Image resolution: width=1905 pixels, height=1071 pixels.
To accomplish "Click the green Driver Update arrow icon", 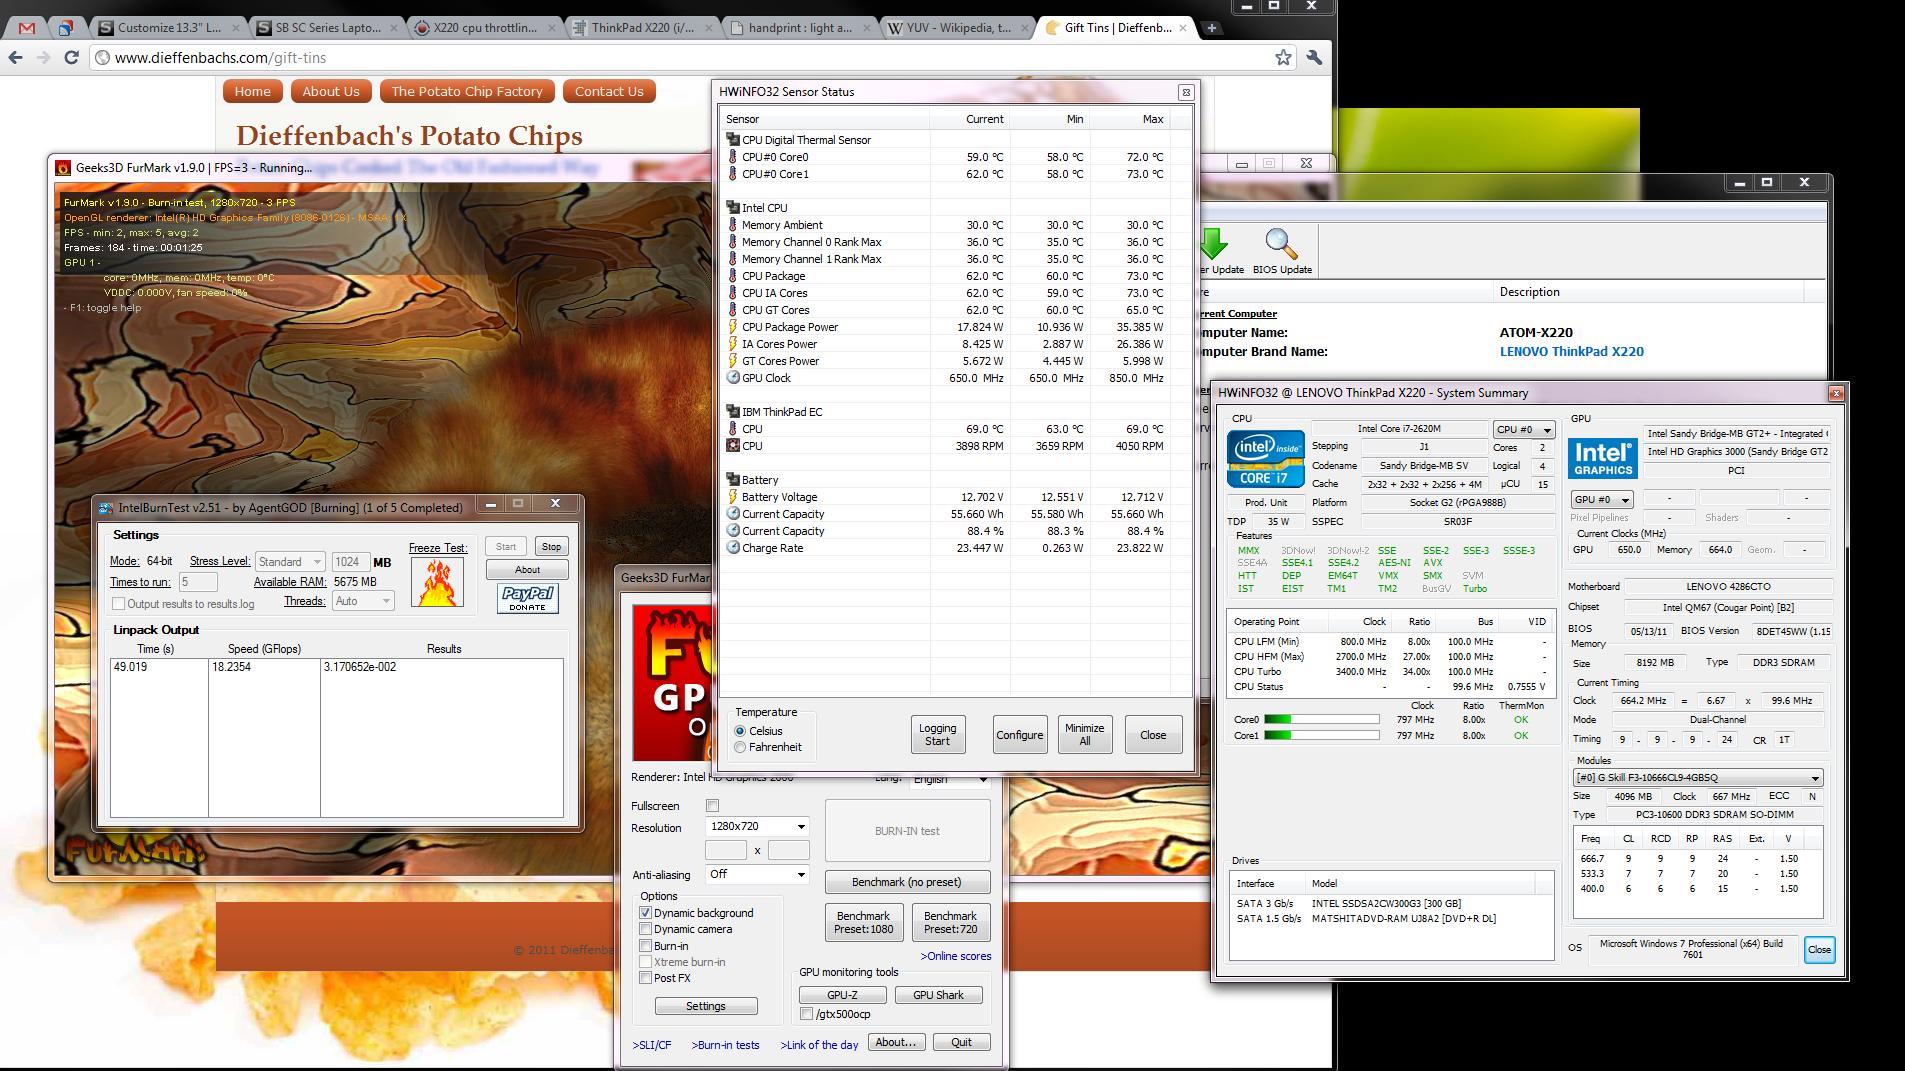I will tap(1213, 244).
